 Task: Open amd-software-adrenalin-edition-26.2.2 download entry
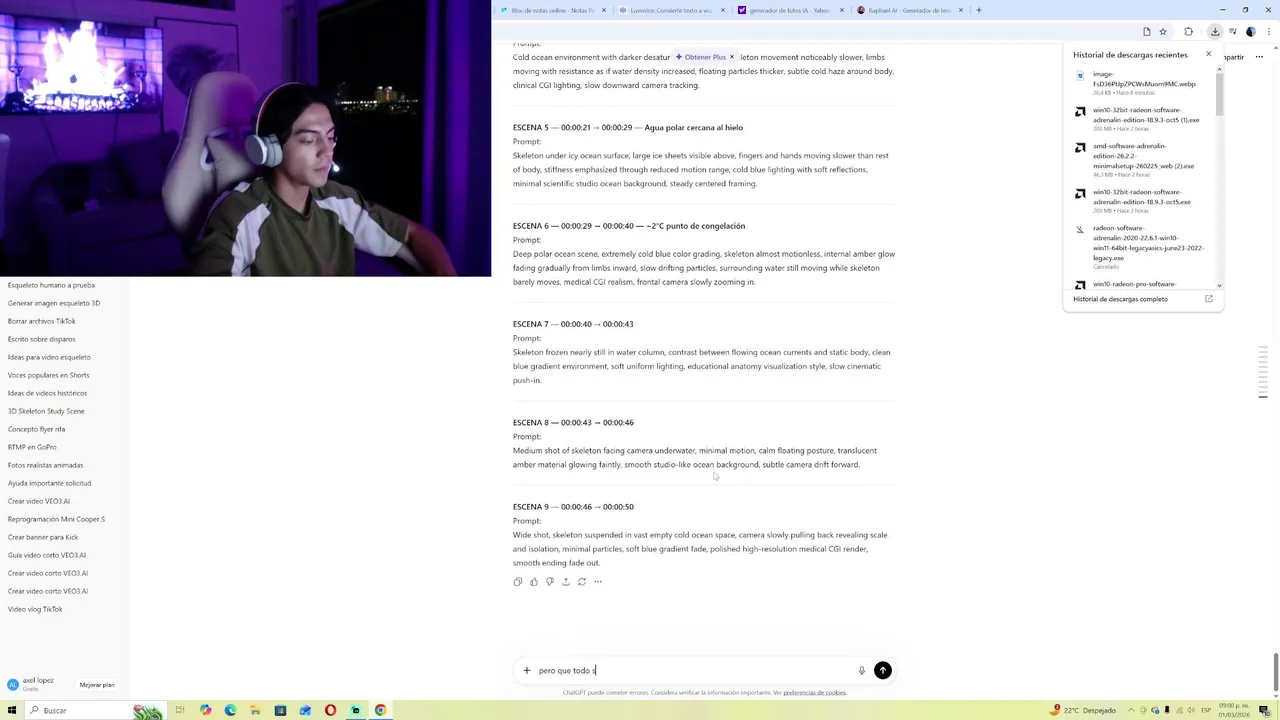pyautogui.click(x=1140, y=160)
